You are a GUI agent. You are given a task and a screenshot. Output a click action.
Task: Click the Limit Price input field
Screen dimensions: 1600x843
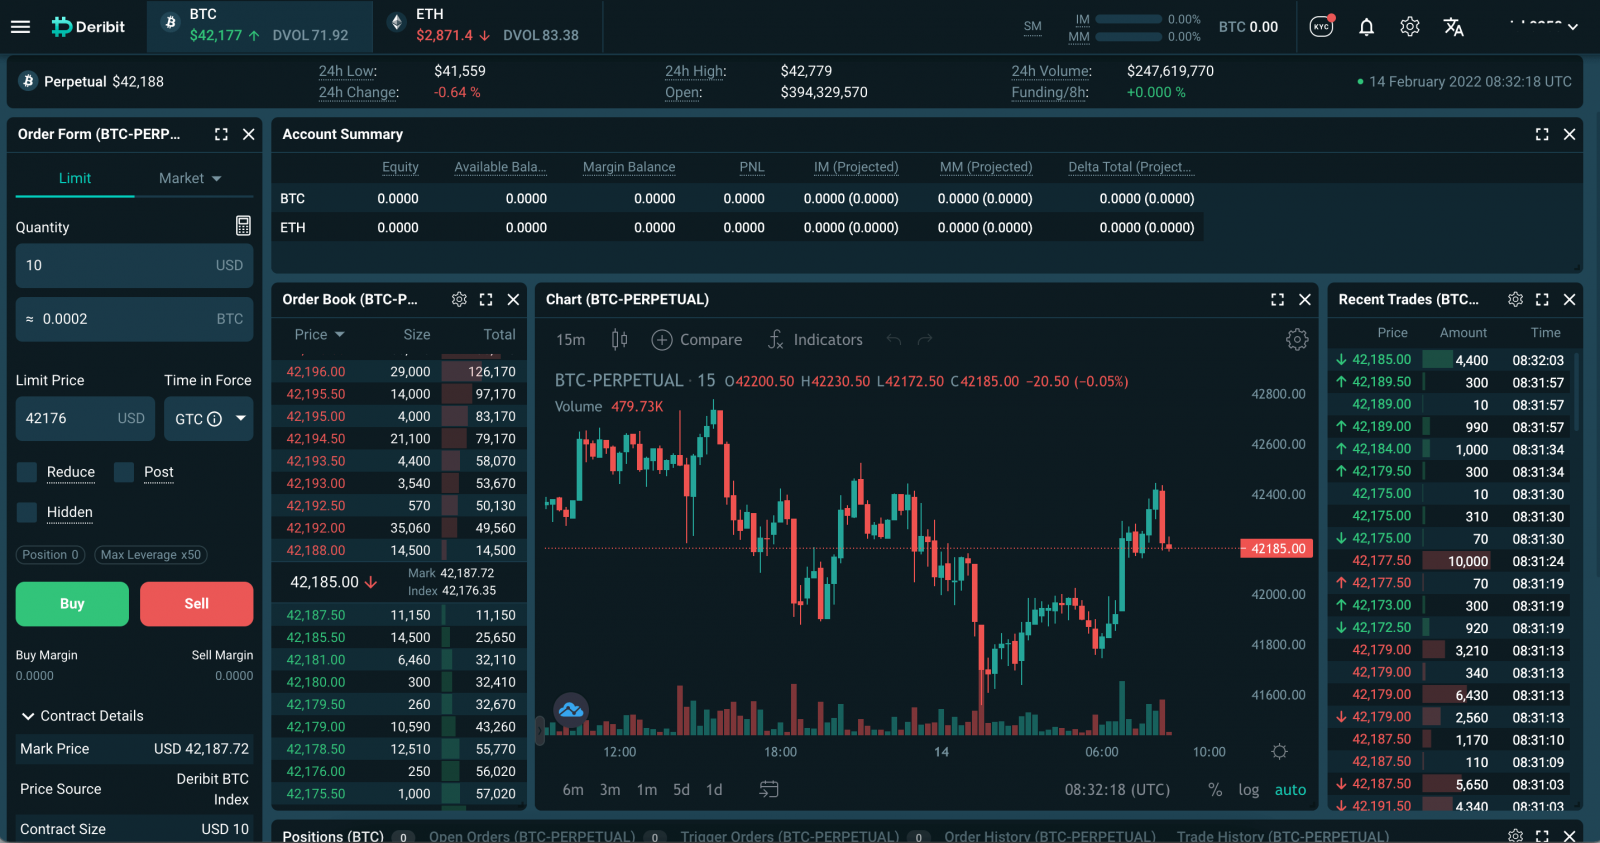pos(70,419)
